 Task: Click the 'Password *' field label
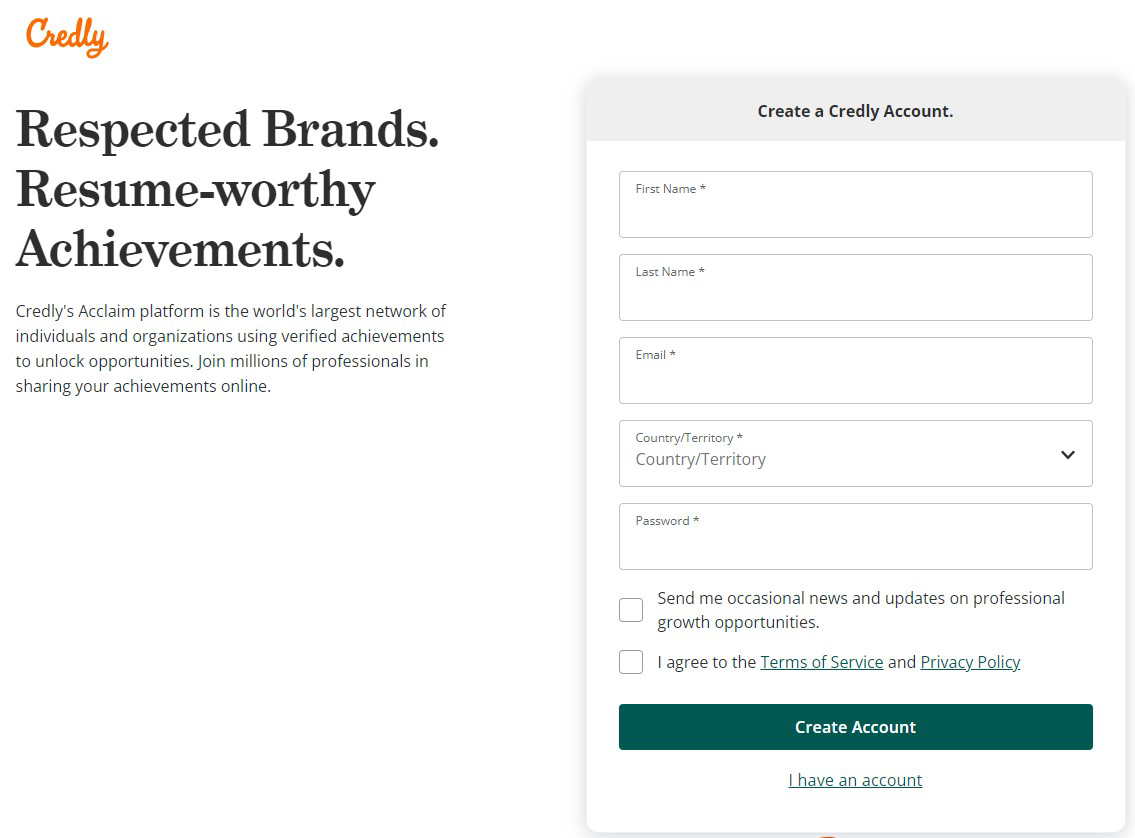[667, 521]
